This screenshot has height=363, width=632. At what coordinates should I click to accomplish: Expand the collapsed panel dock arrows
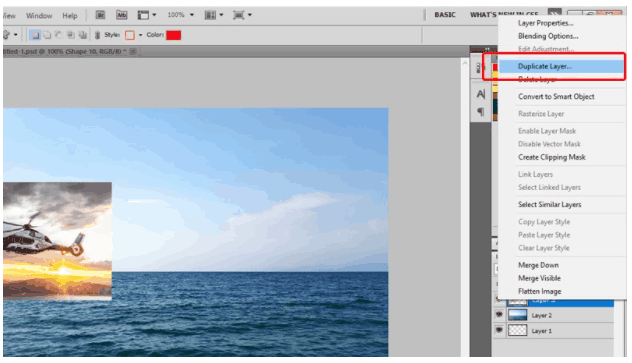point(487,49)
